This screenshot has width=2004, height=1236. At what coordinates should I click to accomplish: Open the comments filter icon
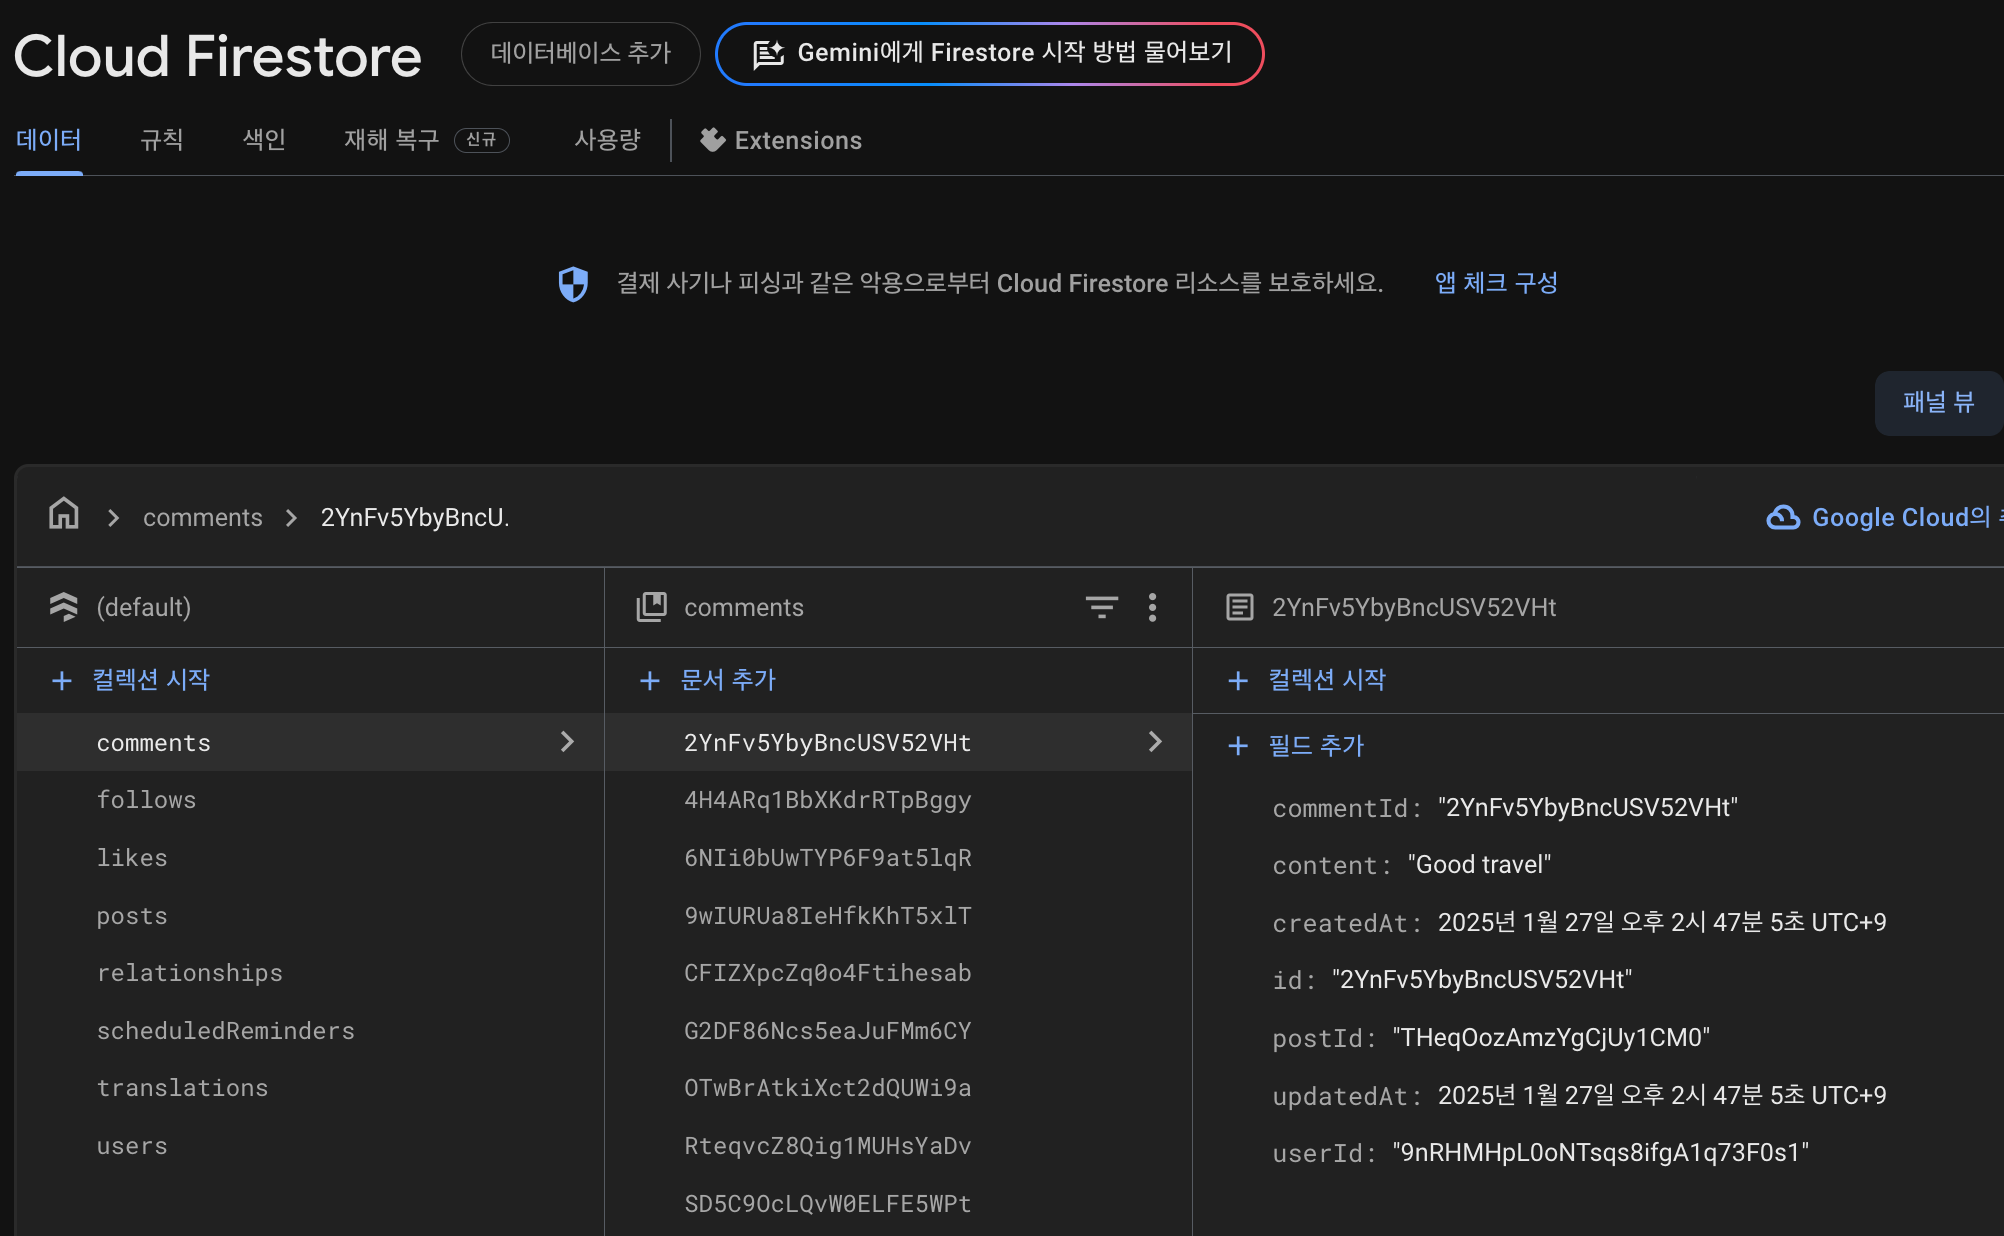[1101, 607]
